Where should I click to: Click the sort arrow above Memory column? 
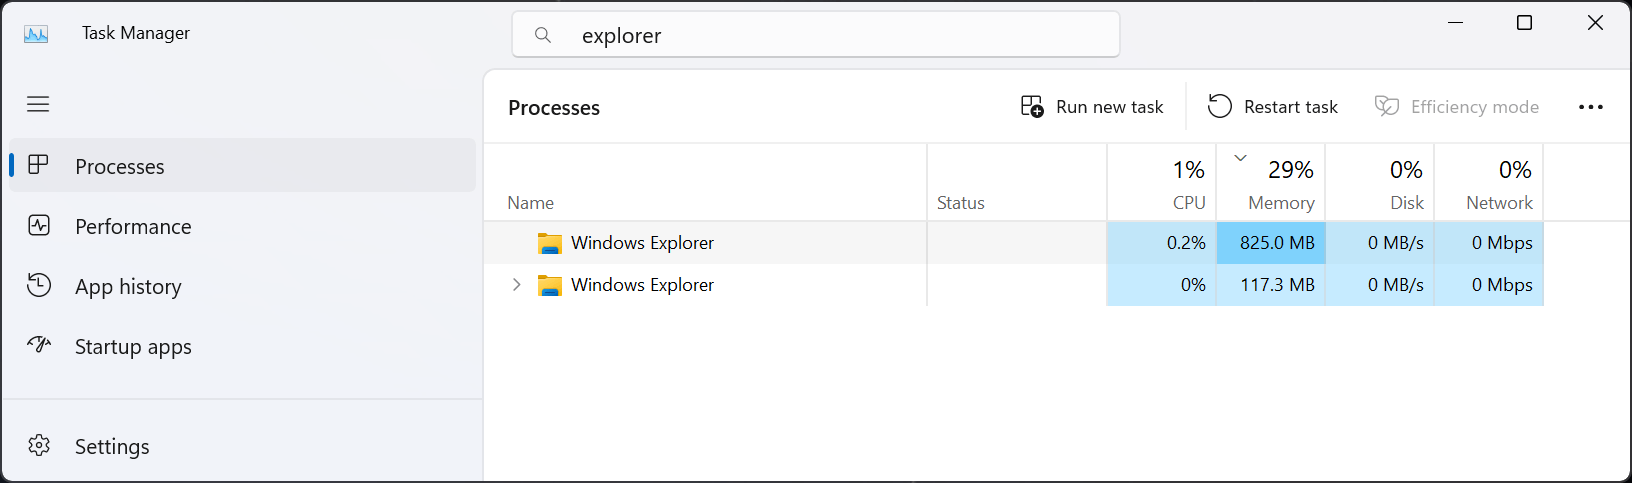tap(1241, 158)
